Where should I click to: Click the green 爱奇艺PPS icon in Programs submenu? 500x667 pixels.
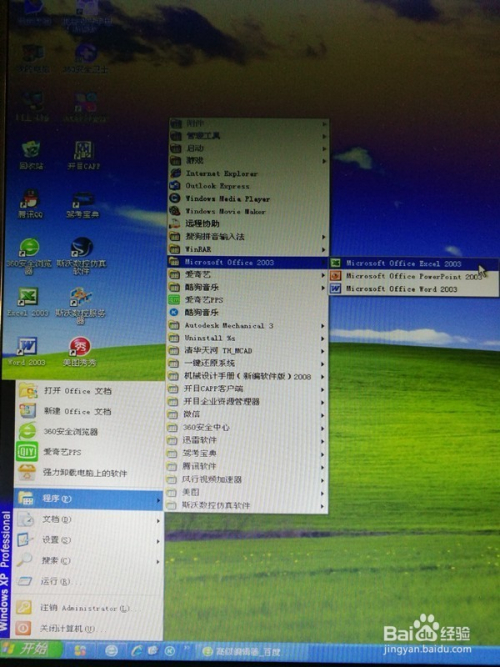(x=174, y=300)
